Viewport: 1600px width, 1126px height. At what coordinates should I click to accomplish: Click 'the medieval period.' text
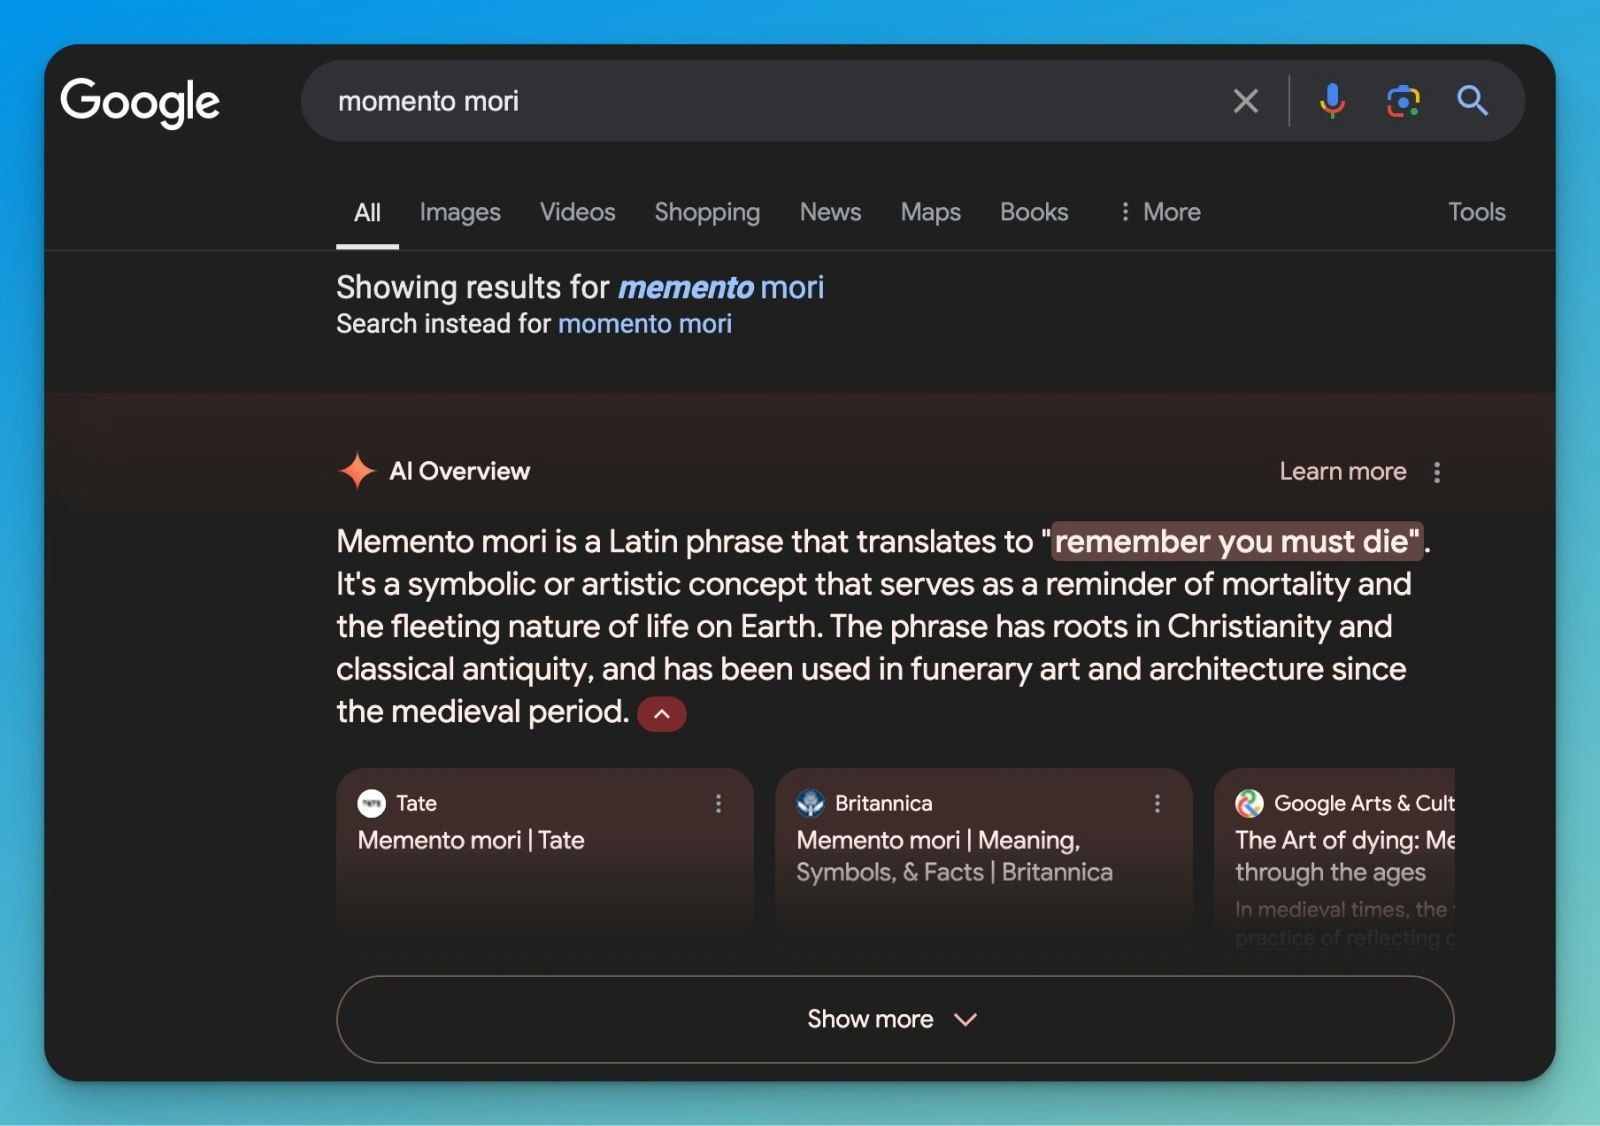point(483,712)
